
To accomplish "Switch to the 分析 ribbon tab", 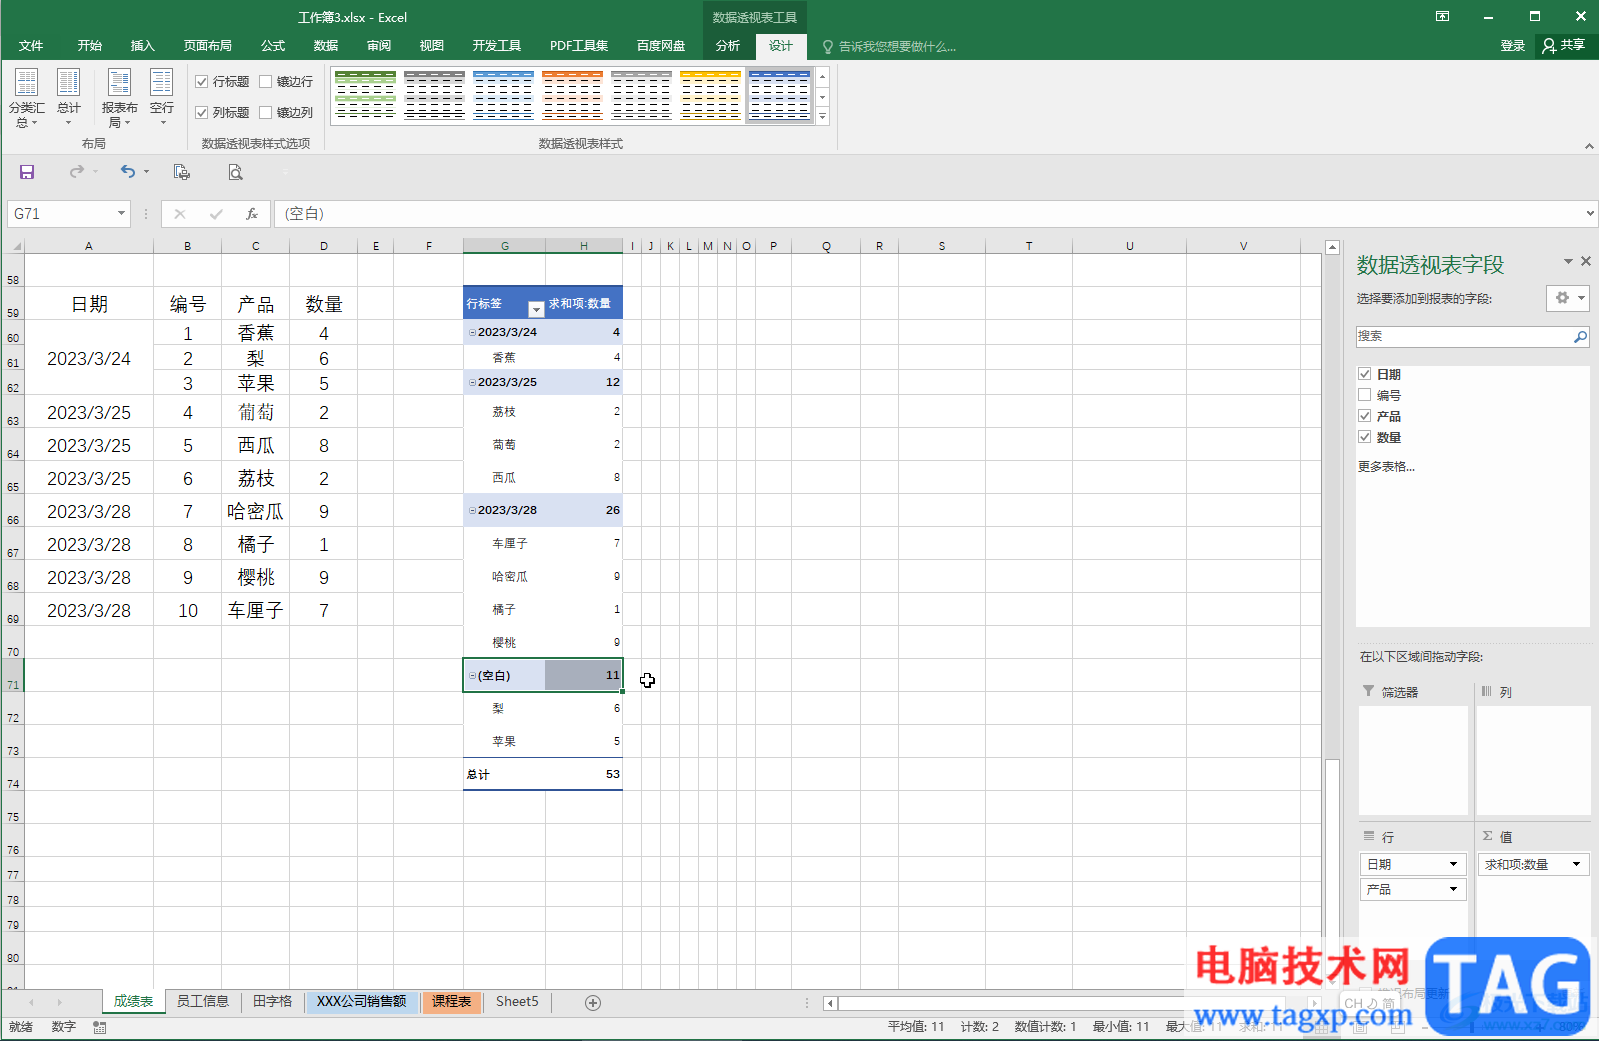I will (728, 46).
